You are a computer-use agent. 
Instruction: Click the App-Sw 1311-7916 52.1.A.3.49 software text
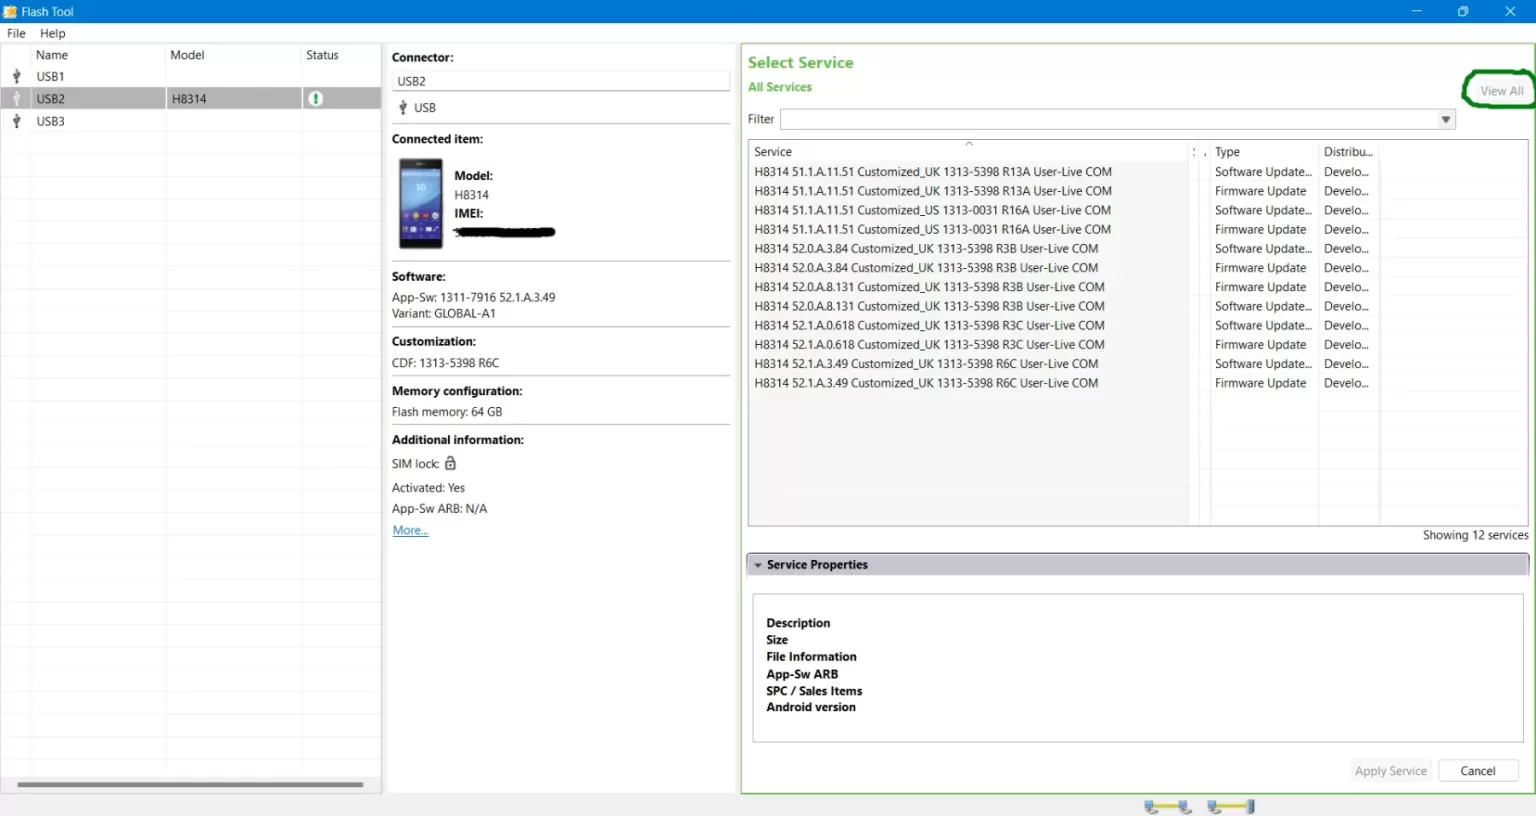tap(473, 297)
